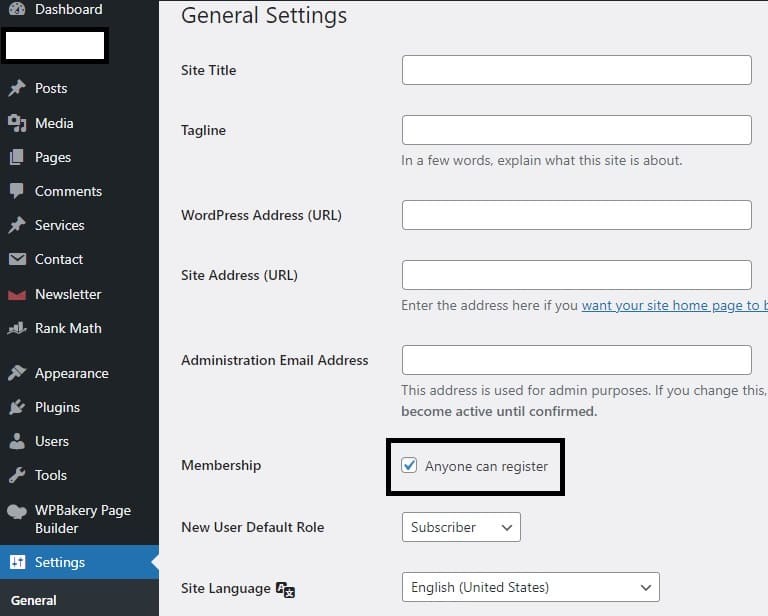Screen dimensions: 768x616
Task: Click the Plugins plug icon
Action: tap(16, 407)
